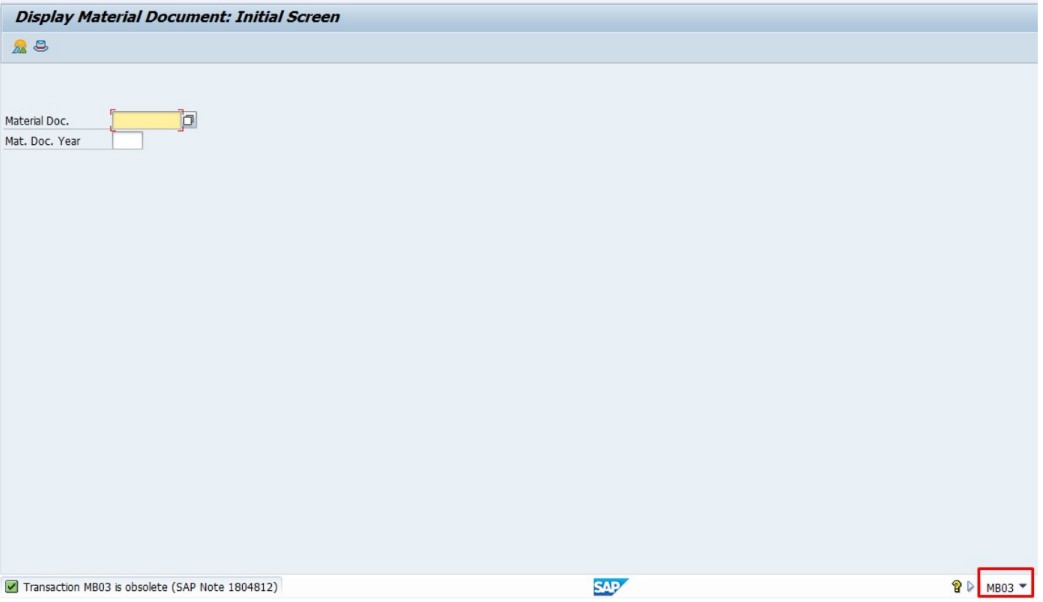Click the yellow question mark help icon
Image resolution: width=1043 pixels, height=602 pixels.
click(956, 587)
